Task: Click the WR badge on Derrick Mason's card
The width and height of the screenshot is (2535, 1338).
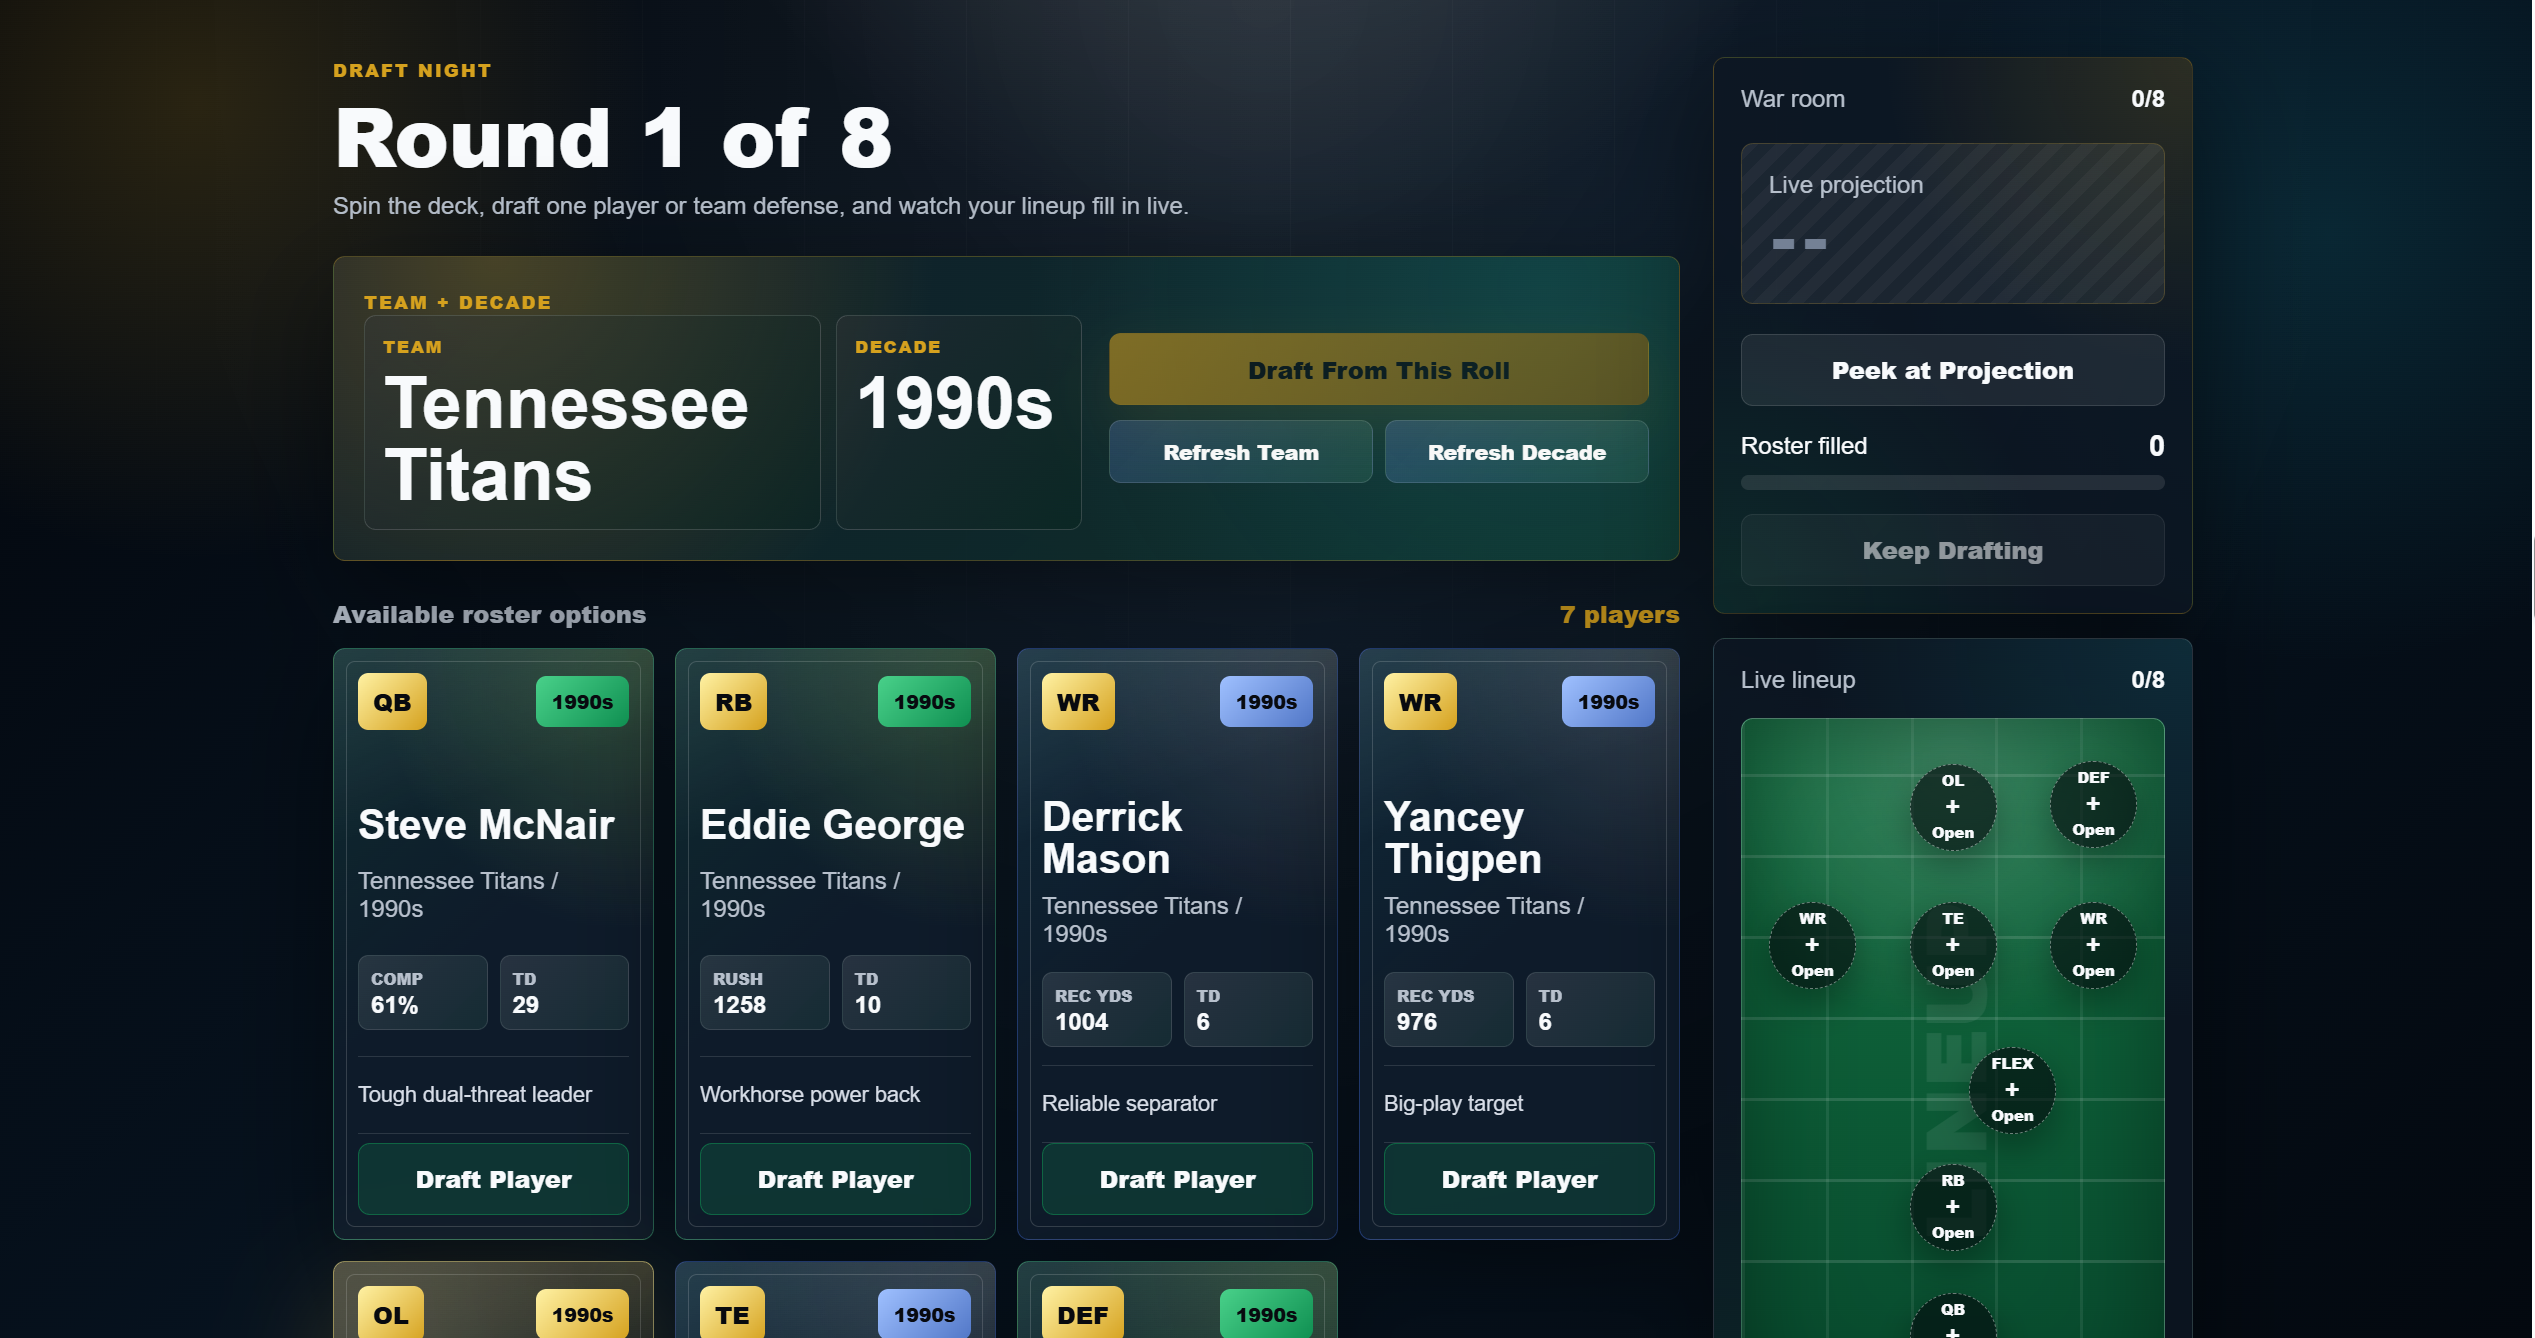Action: click(1078, 702)
